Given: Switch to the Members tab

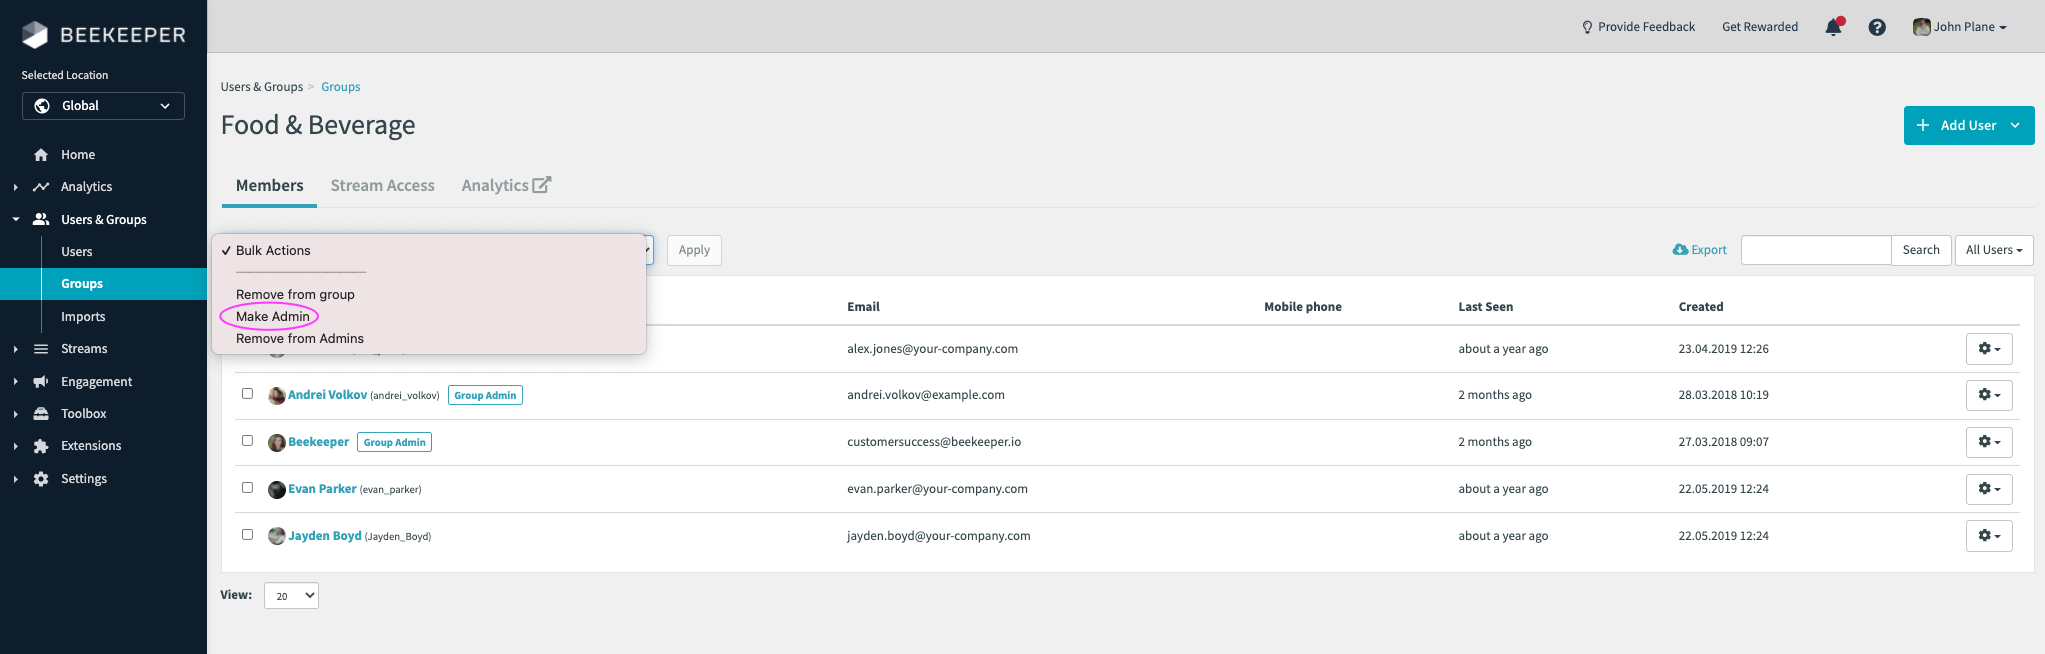Looking at the screenshot, I should point(270,186).
